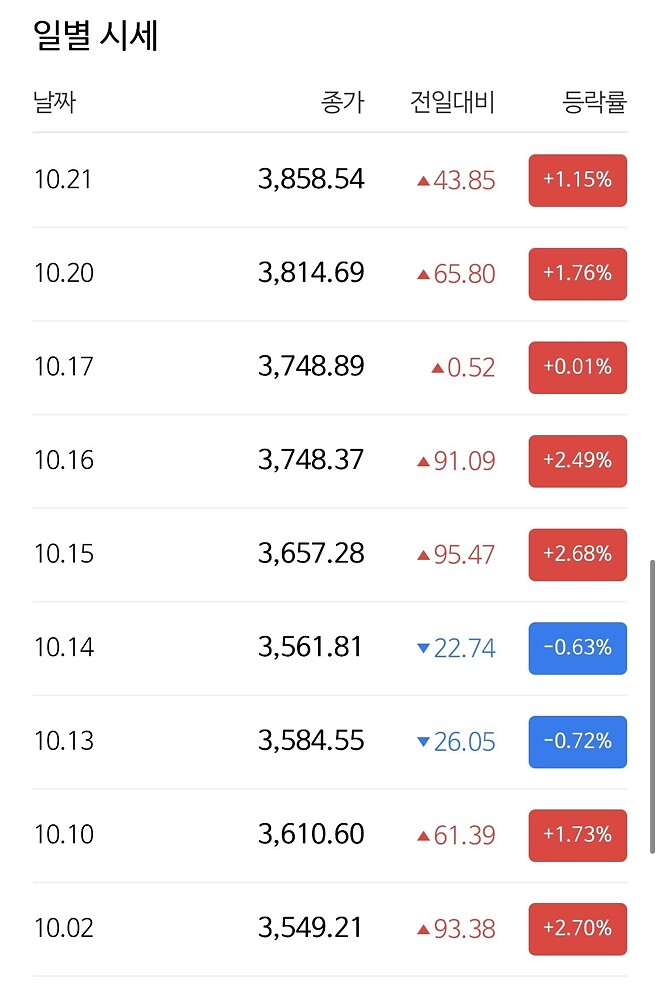This screenshot has height=984, width=660.
Task: Click the 종가 column header
Action: click(x=343, y=101)
